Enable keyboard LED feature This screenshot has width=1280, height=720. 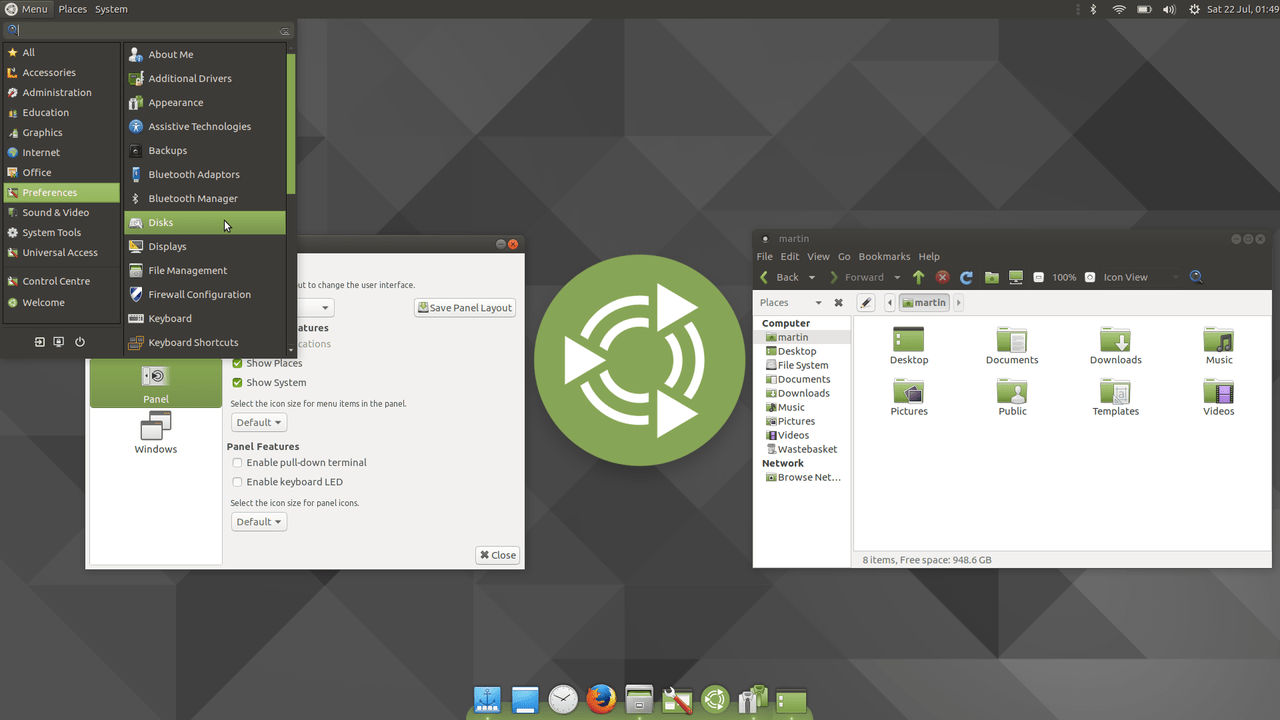237,481
